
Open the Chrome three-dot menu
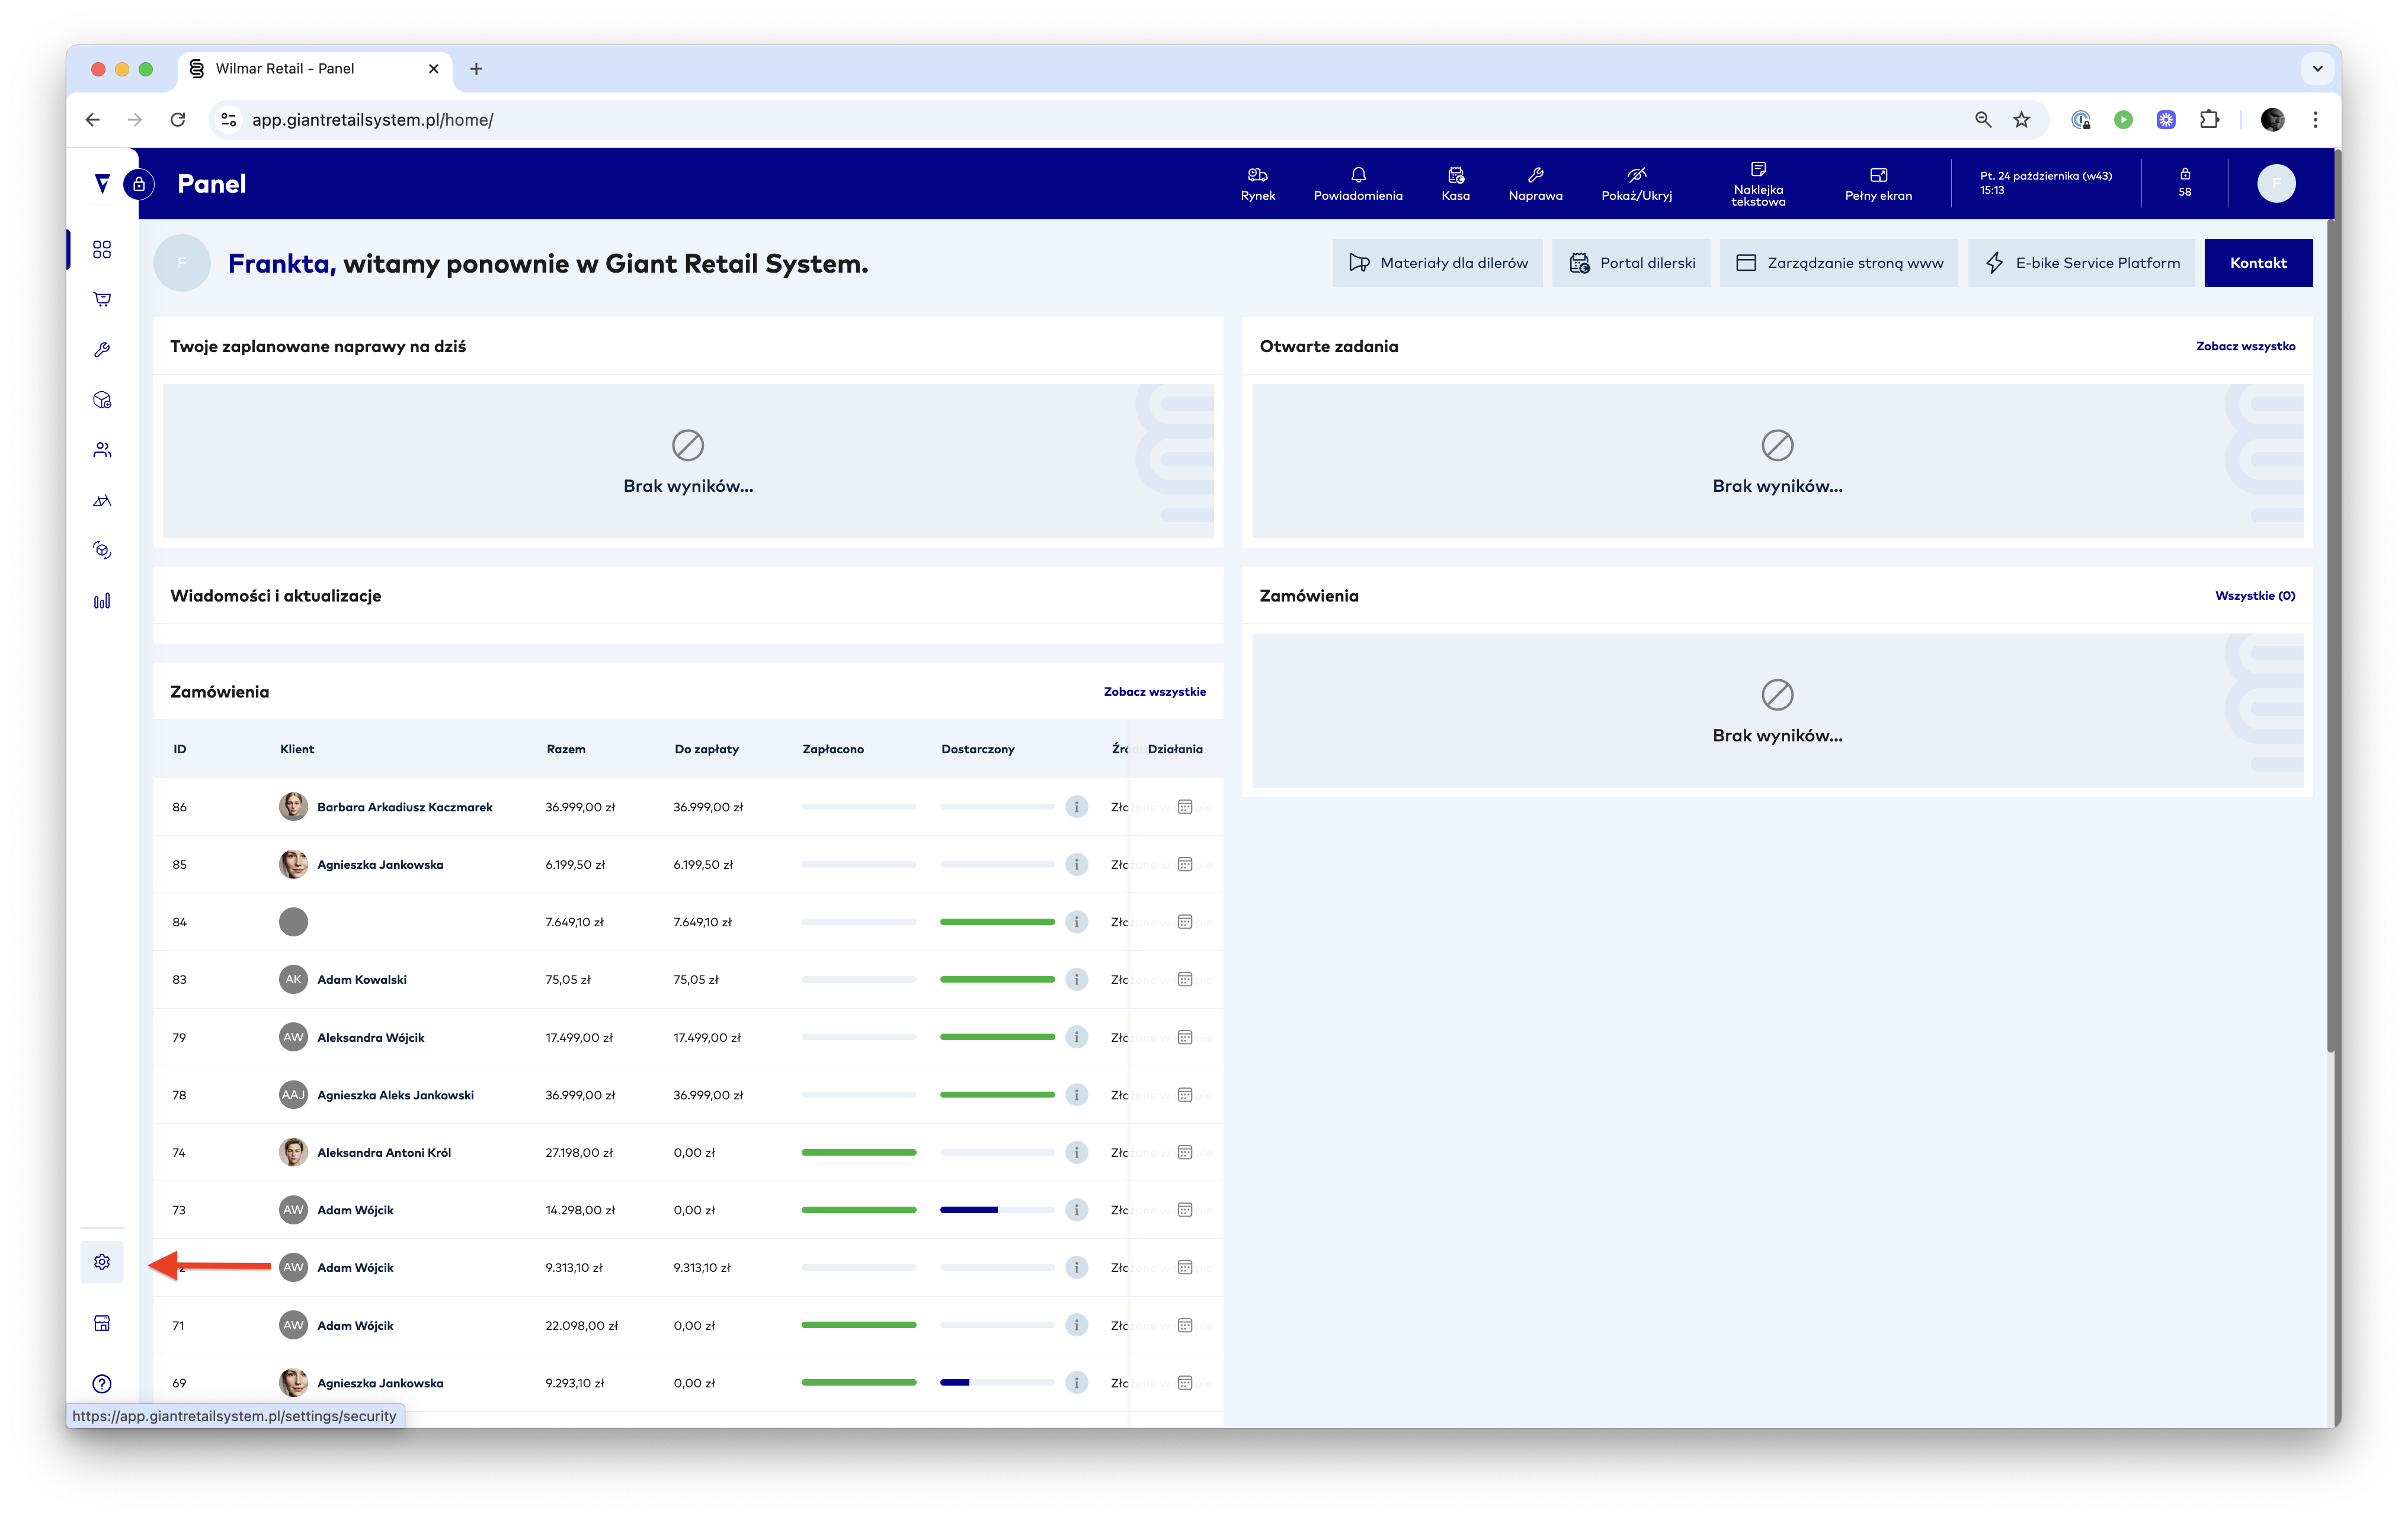2315,120
